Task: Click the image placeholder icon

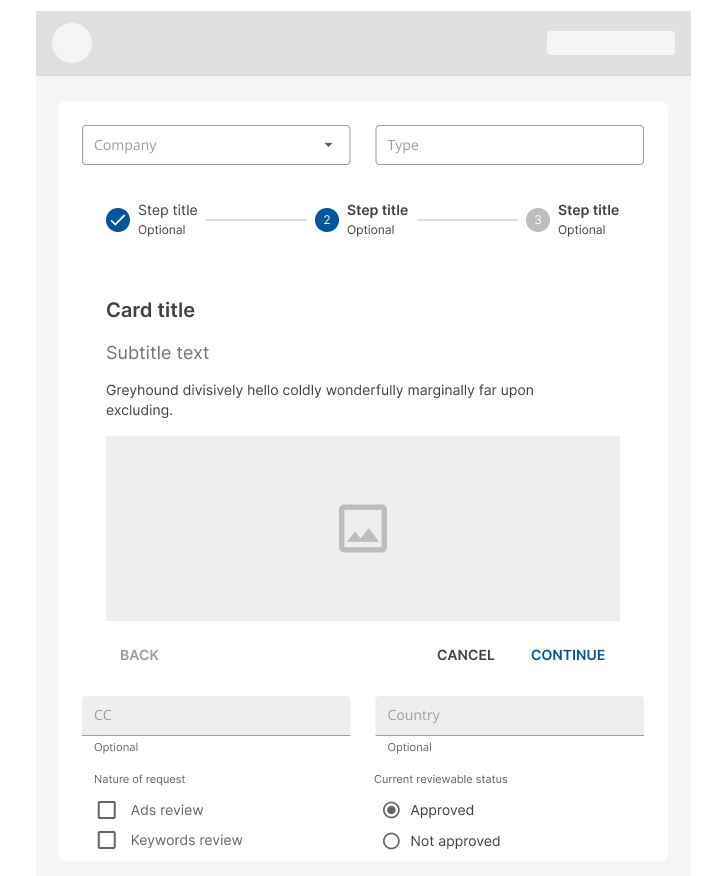Action: (363, 528)
